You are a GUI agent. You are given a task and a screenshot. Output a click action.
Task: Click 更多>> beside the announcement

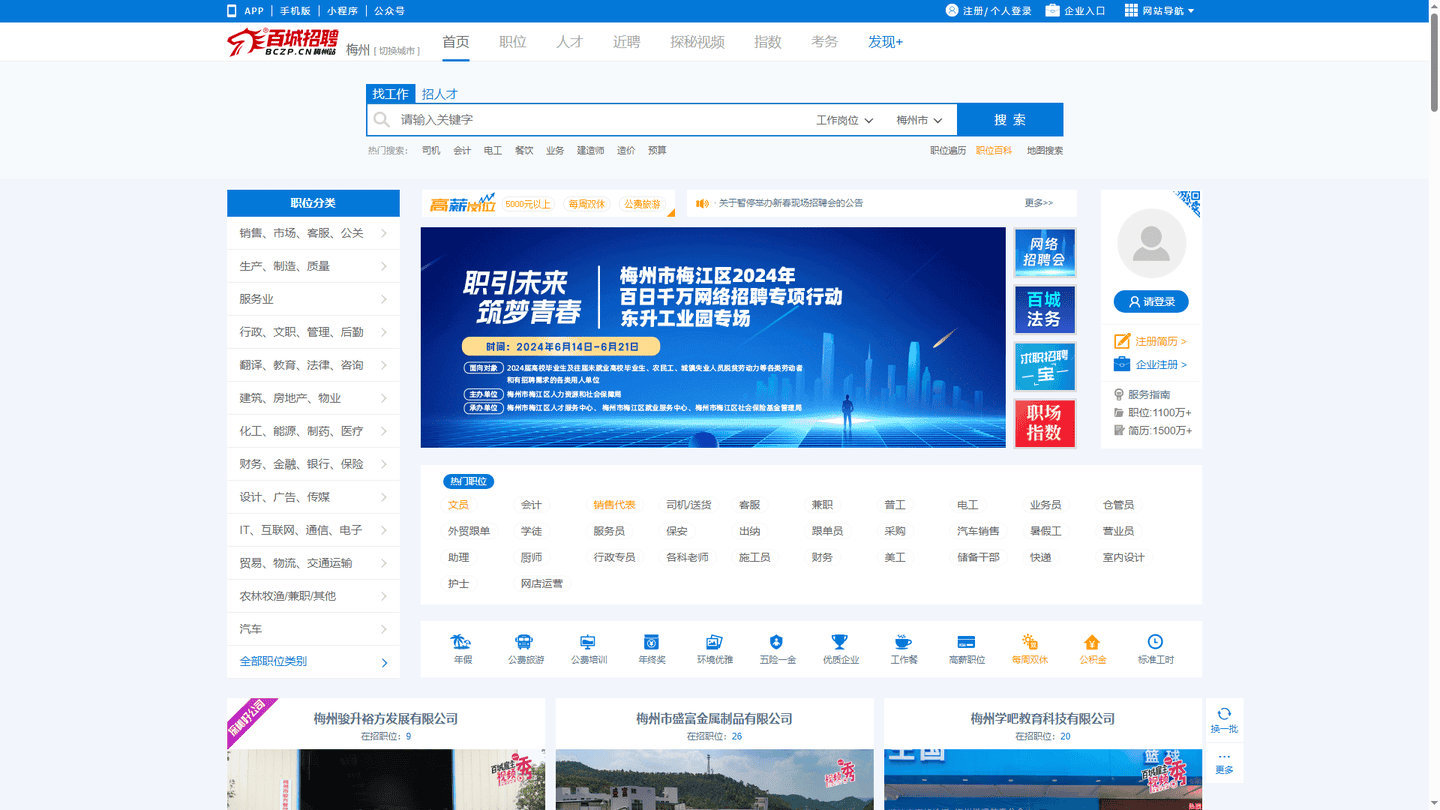pyautogui.click(x=1039, y=203)
